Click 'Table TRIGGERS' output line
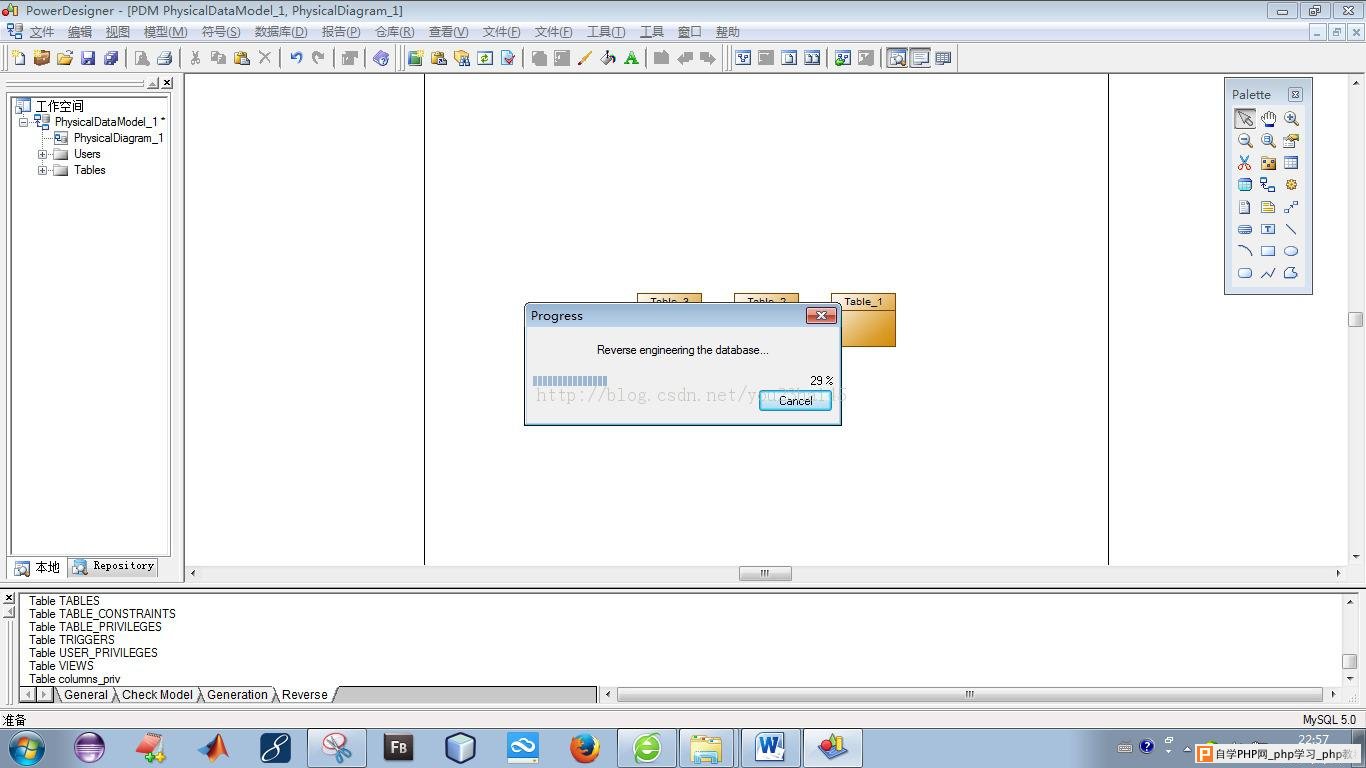 point(72,640)
